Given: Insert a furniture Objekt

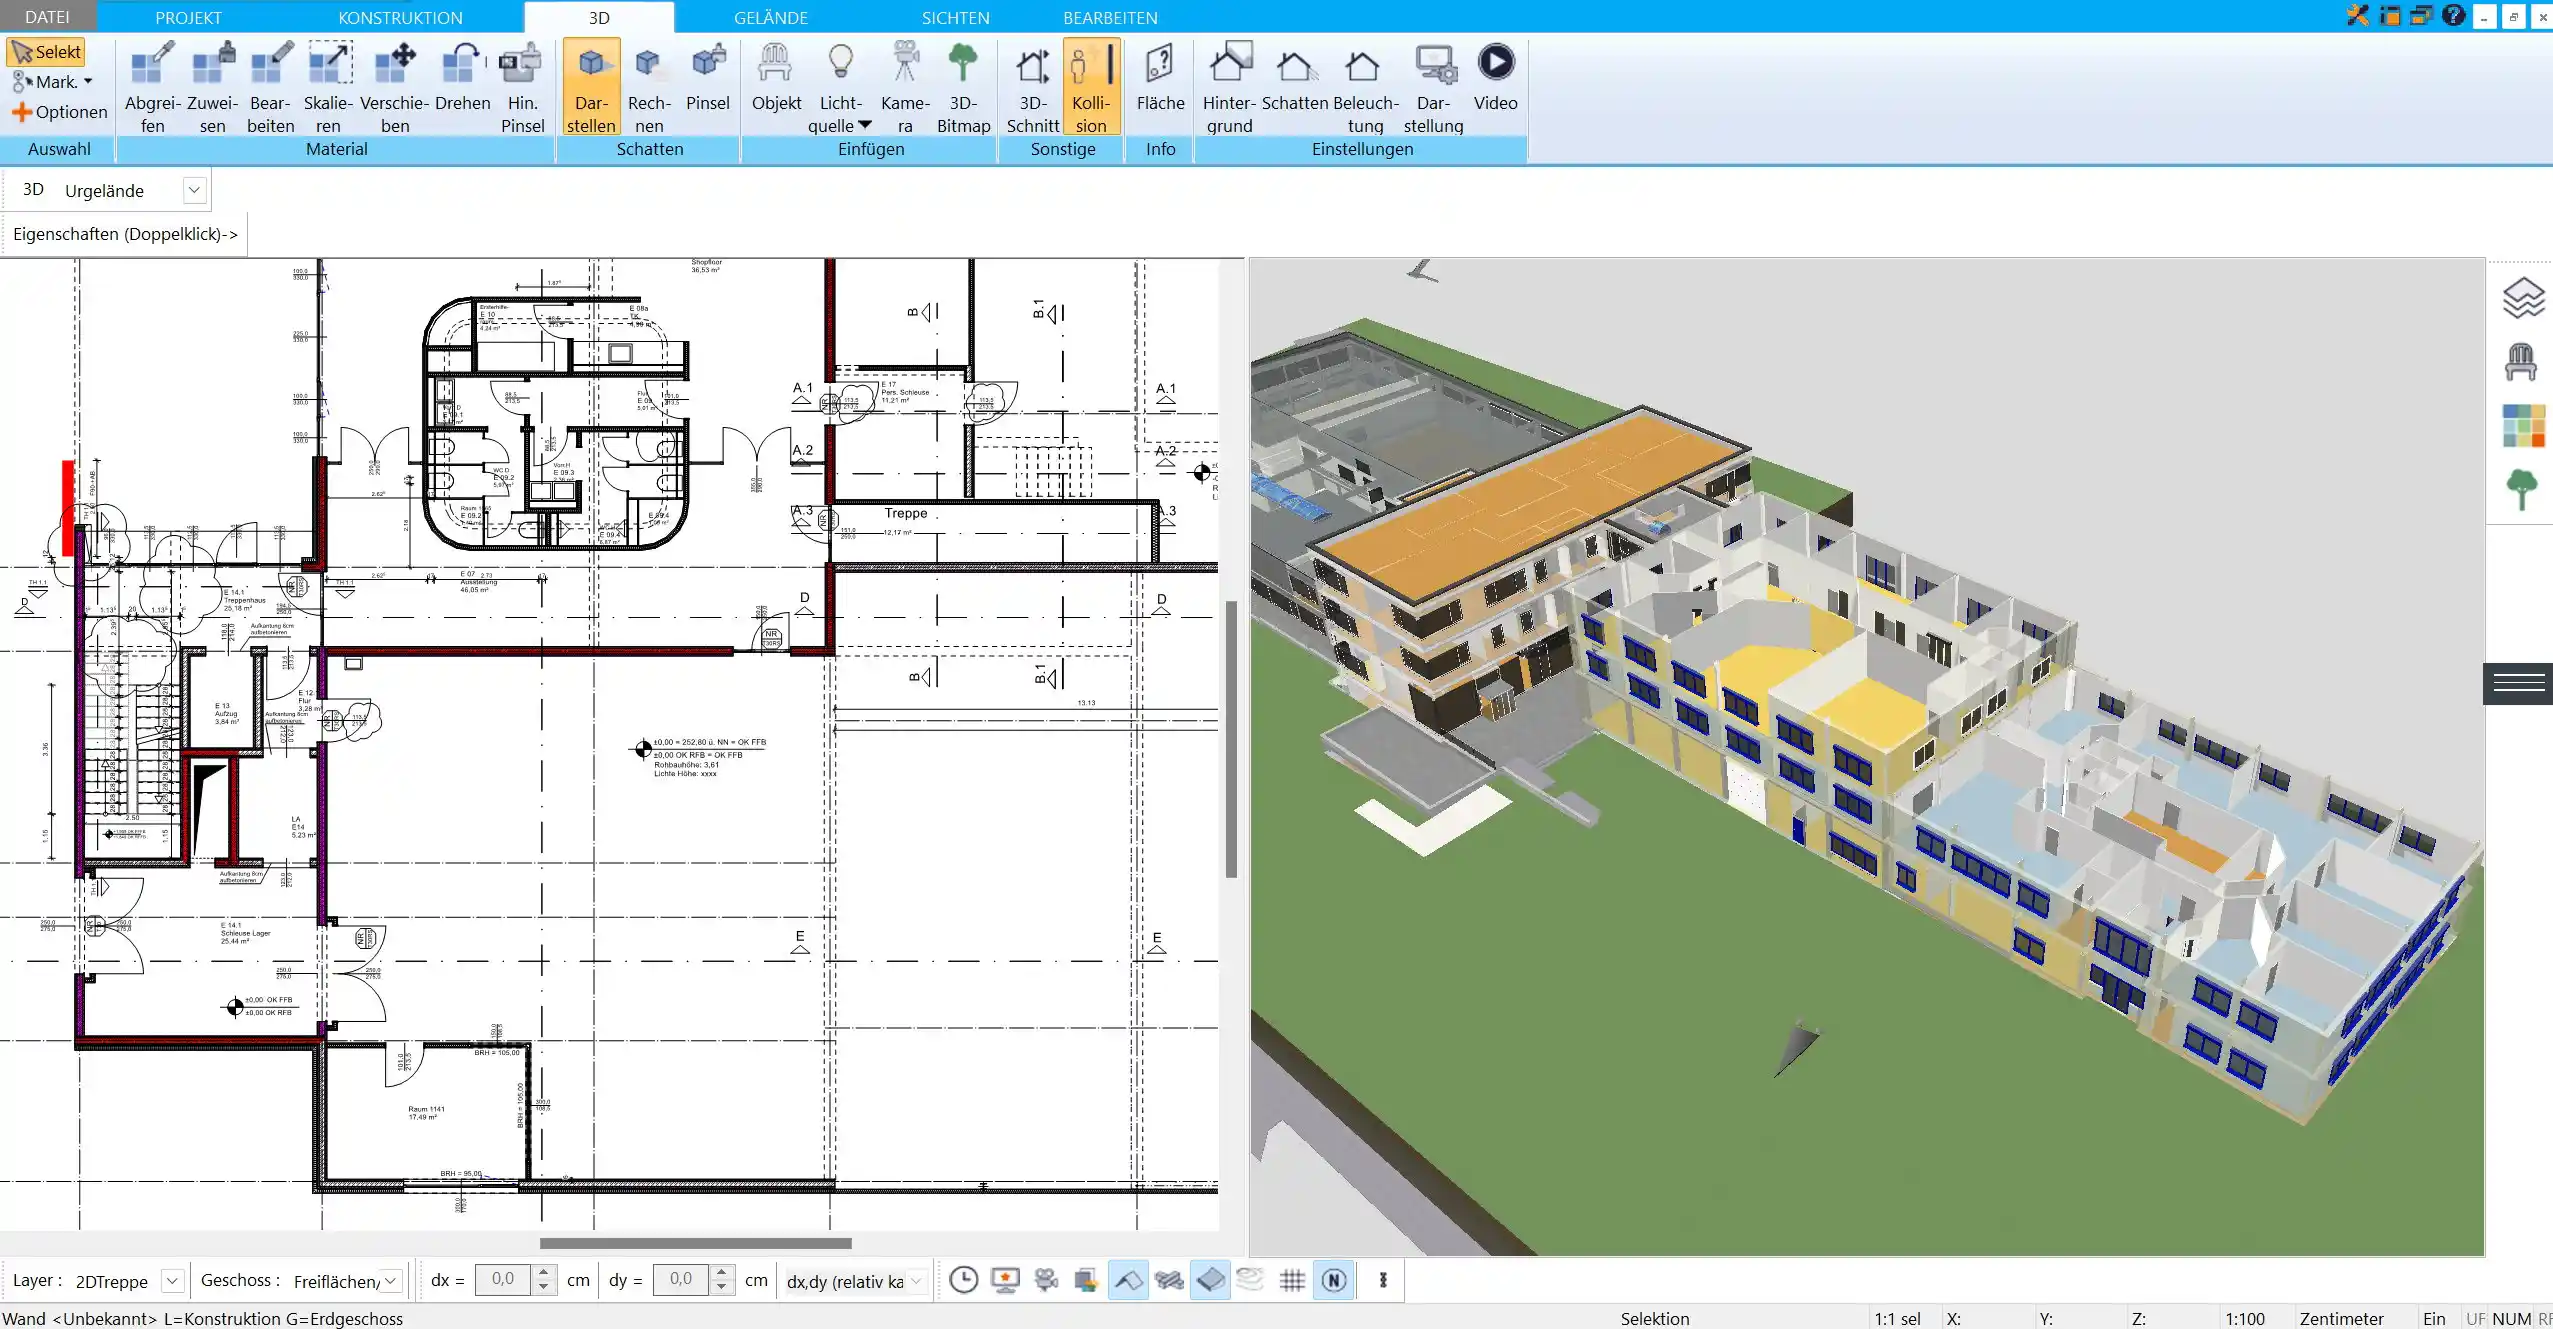Looking at the screenshot, I should click(776, 78).
